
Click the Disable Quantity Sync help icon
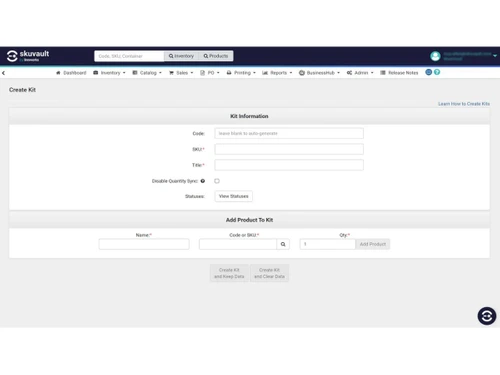tap(203, 181)
